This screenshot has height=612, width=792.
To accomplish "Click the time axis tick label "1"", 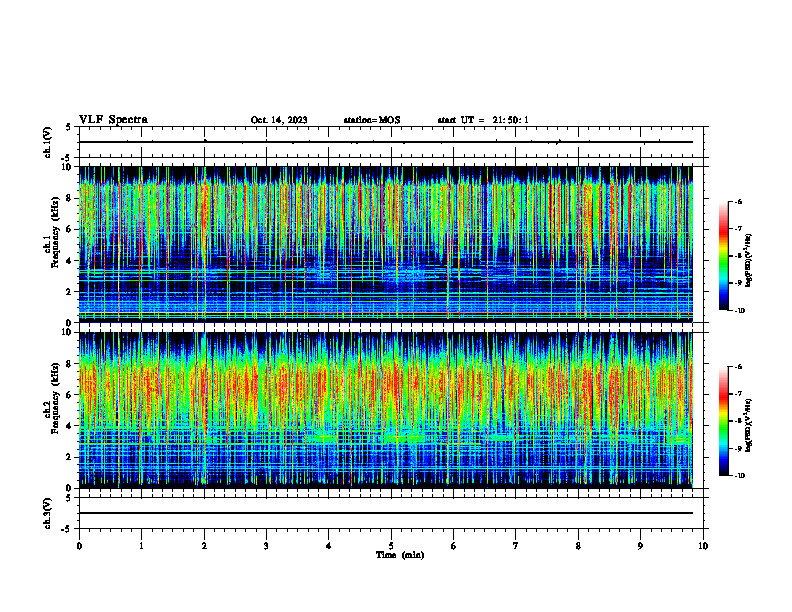I will (x=141, y=546).
